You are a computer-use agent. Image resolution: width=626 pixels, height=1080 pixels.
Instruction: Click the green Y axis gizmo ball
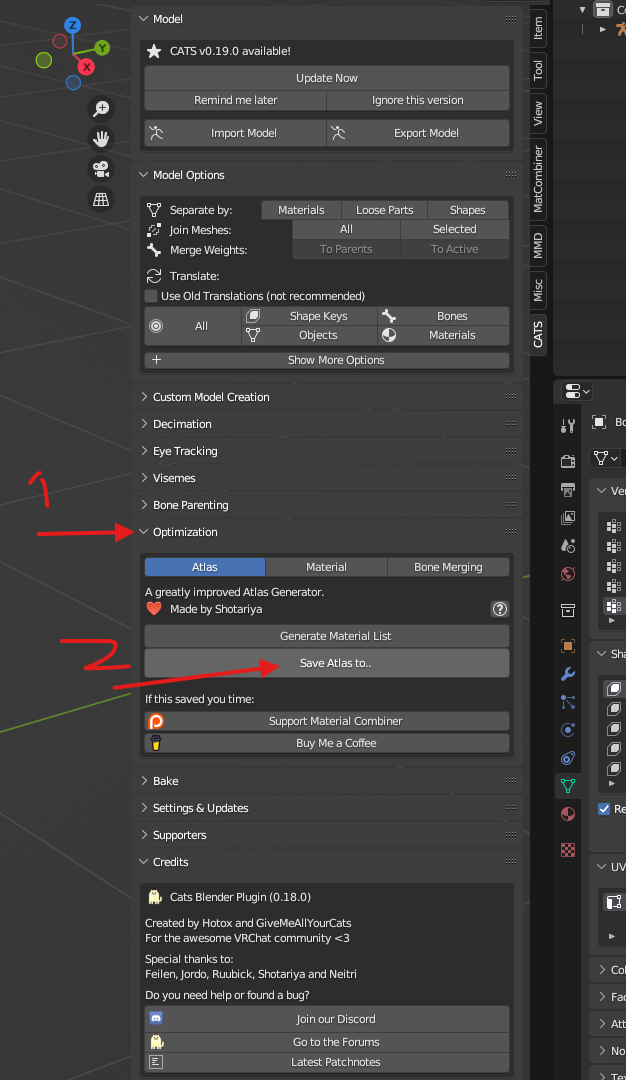pos(103,48)
